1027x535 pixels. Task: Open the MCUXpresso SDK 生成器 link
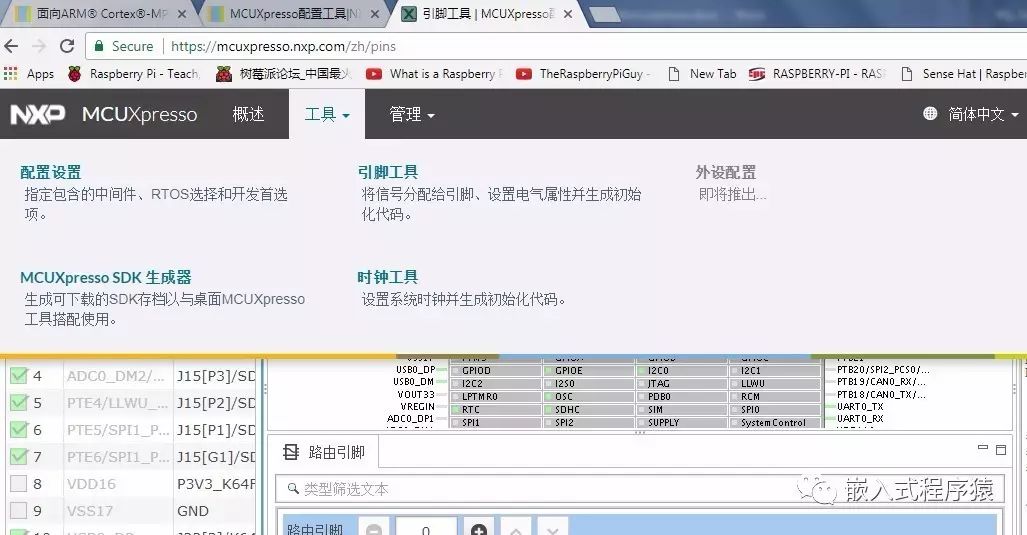coord(106,277)
